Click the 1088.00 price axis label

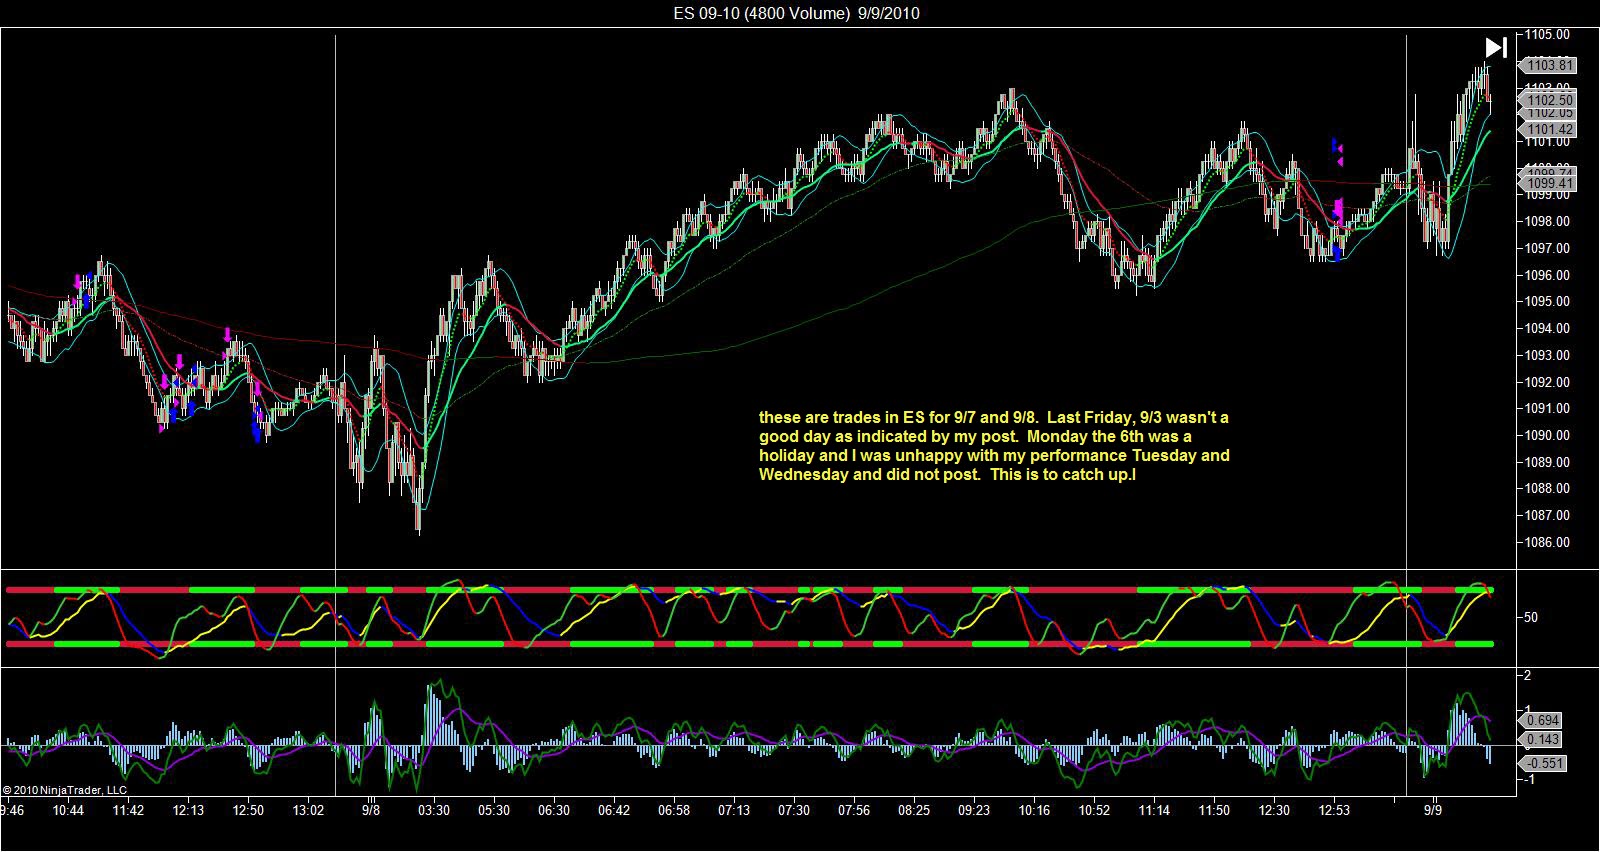(x=1549, y=488)
